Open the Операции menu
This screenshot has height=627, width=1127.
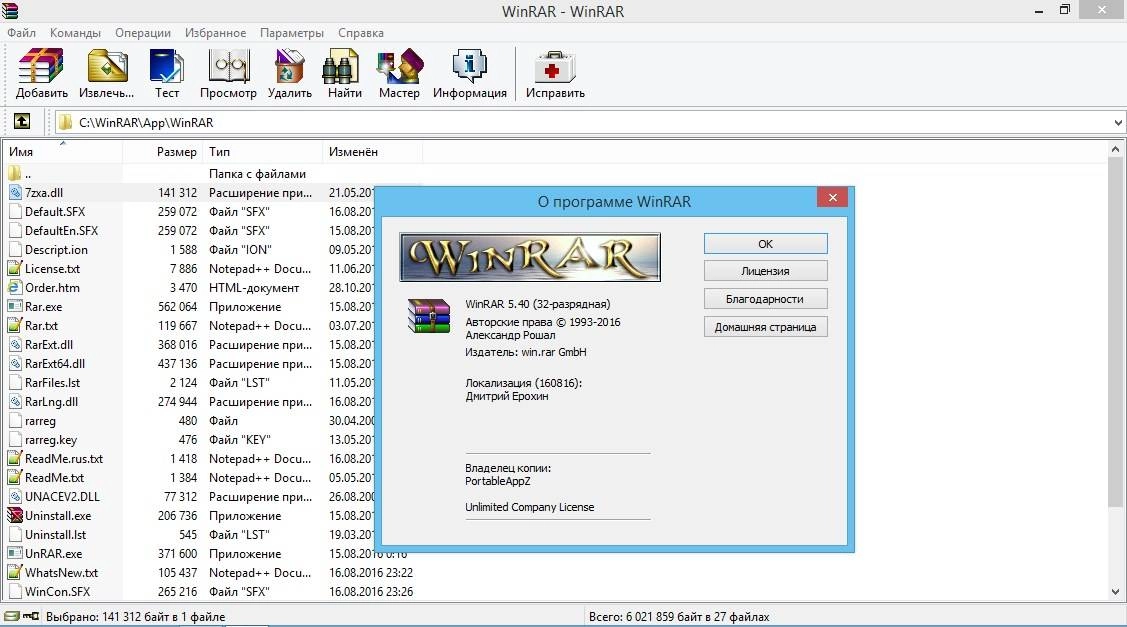[x=143, y=33]
